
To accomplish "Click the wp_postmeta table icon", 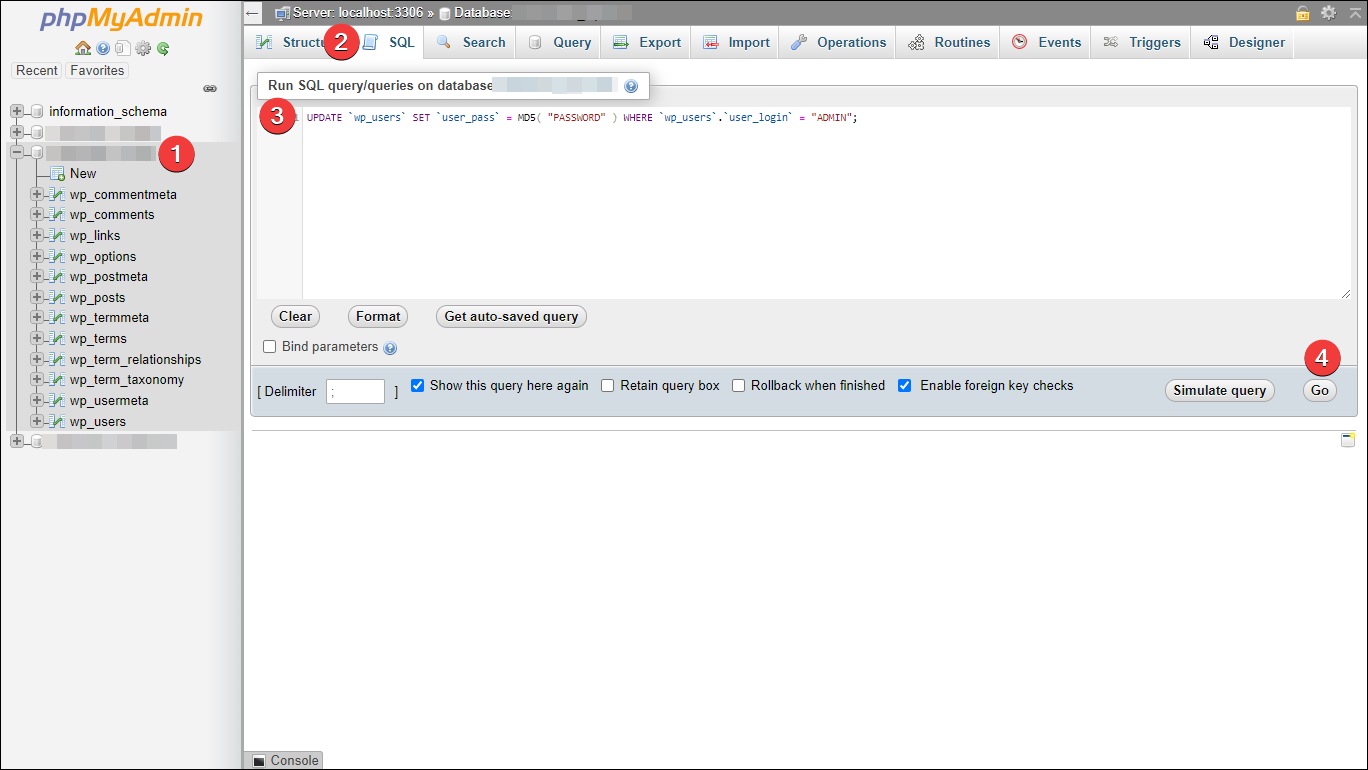I will coord(57,276).
